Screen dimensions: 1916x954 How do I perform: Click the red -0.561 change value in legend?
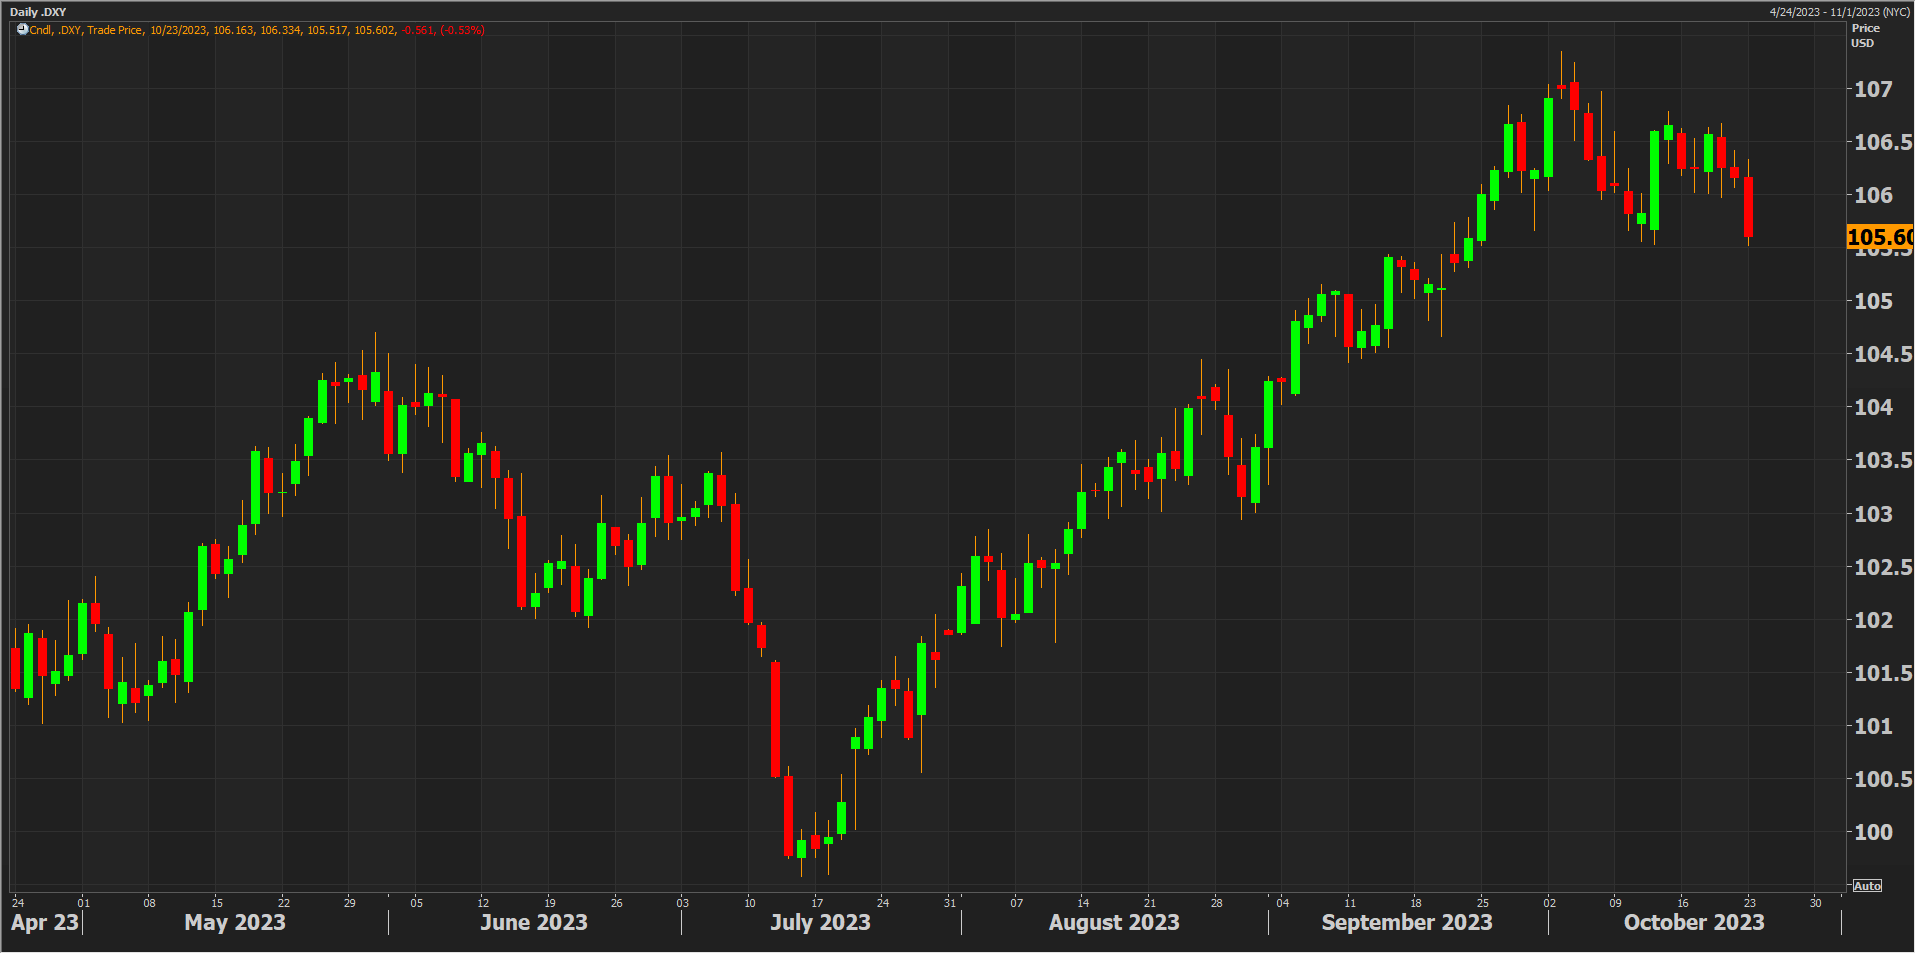click(x=418, y=30)
